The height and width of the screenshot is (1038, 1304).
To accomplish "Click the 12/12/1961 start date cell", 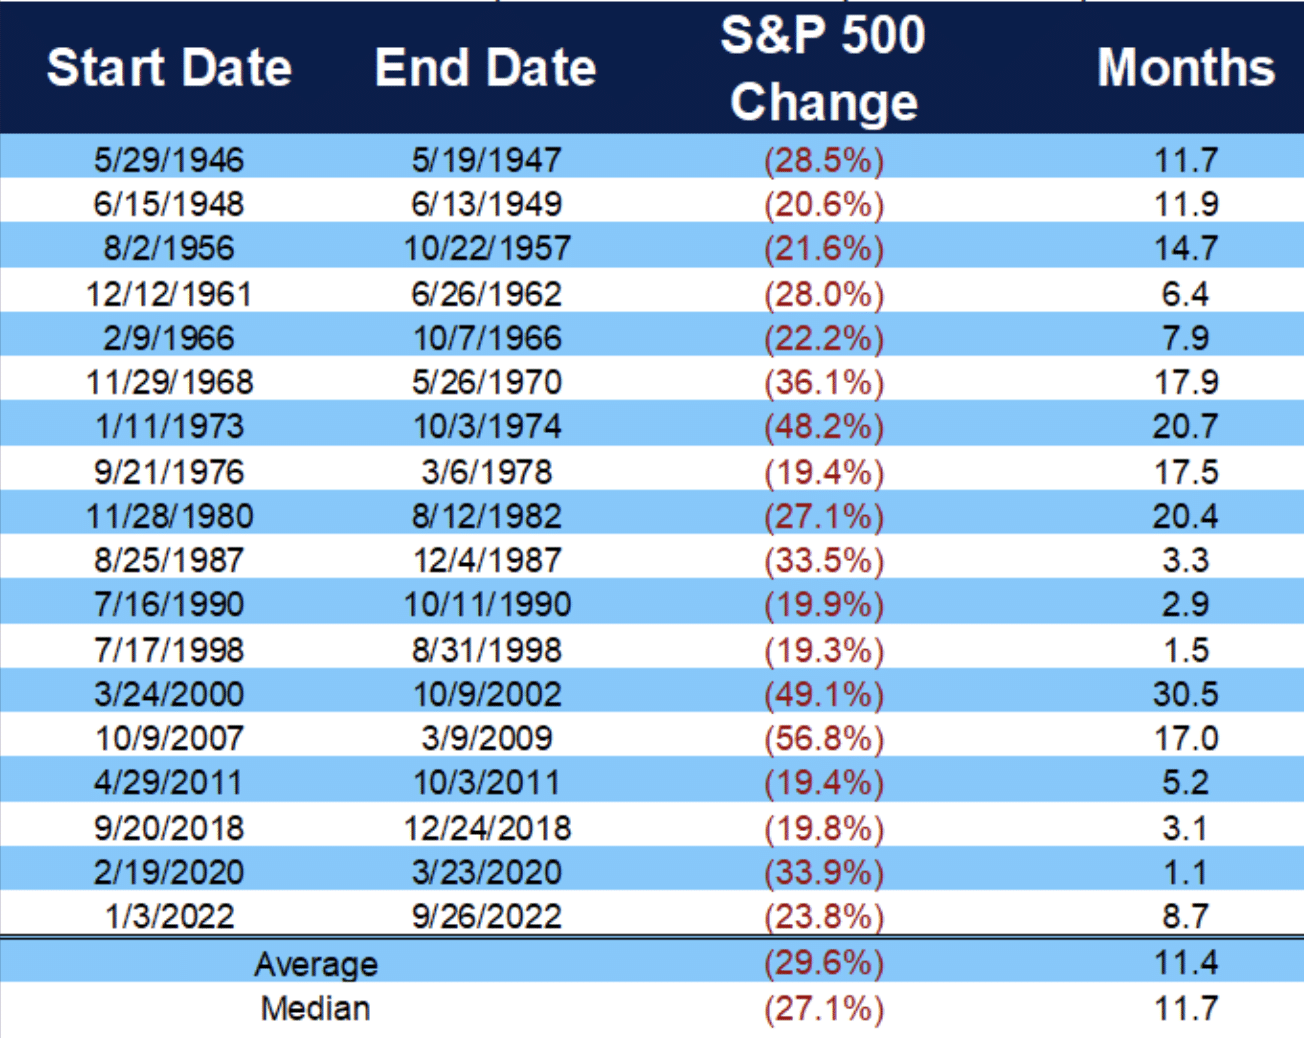I will [x=169, y=294].
